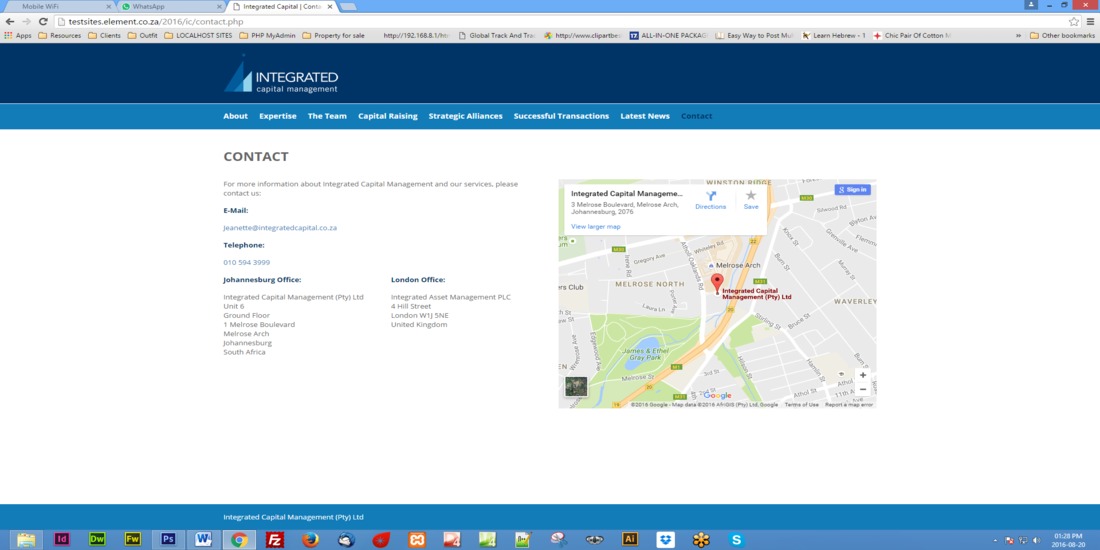Viewport: 1100px width, 550px height.
Task: Open a new browser tab
Action: pyautogui.click(x=348, y=6)
